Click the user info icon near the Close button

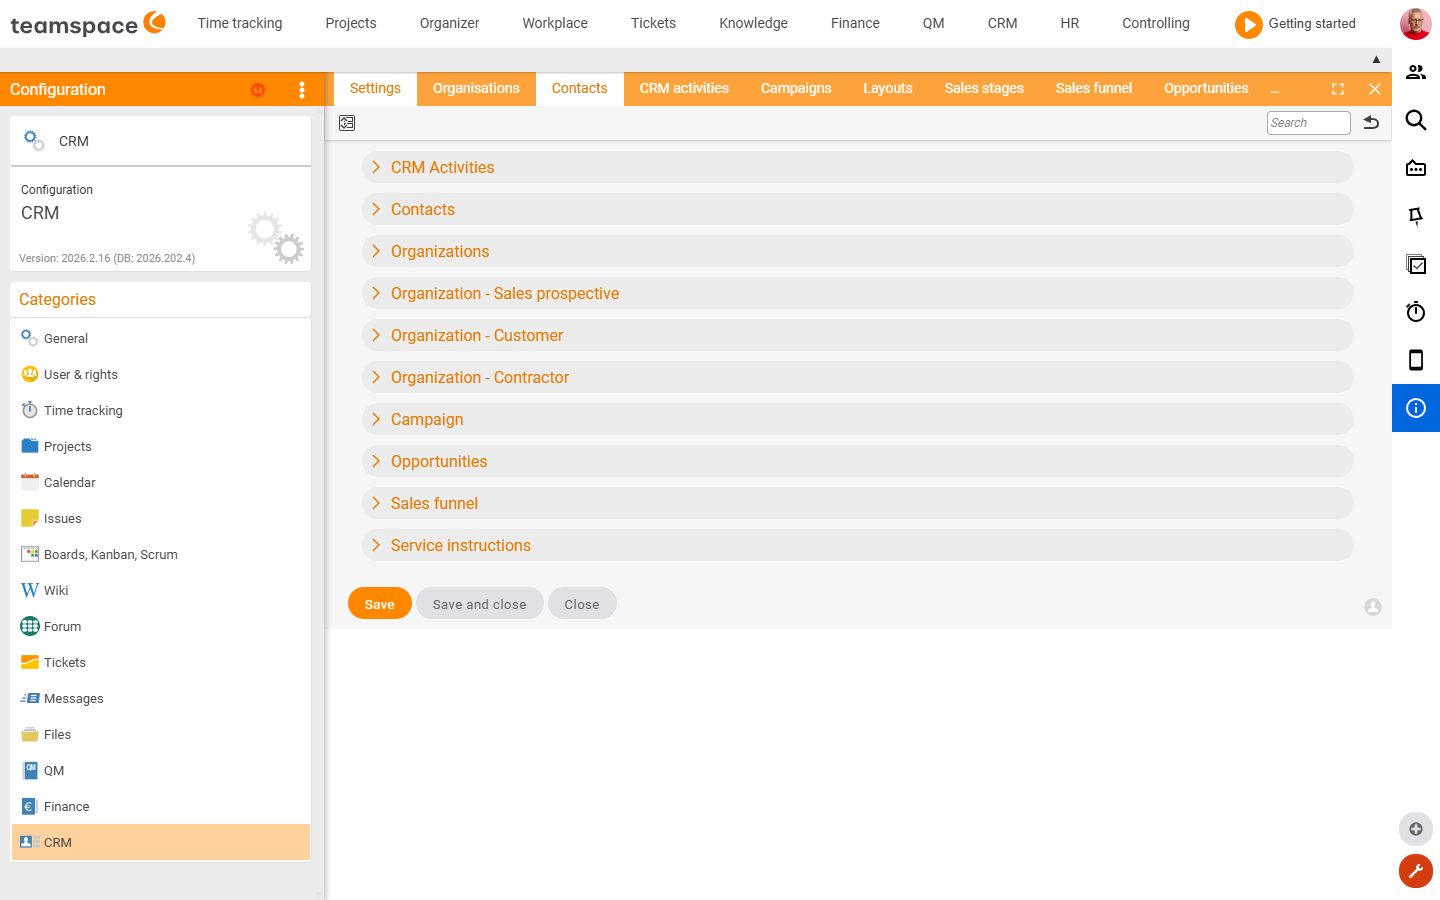coord(1373,607)
